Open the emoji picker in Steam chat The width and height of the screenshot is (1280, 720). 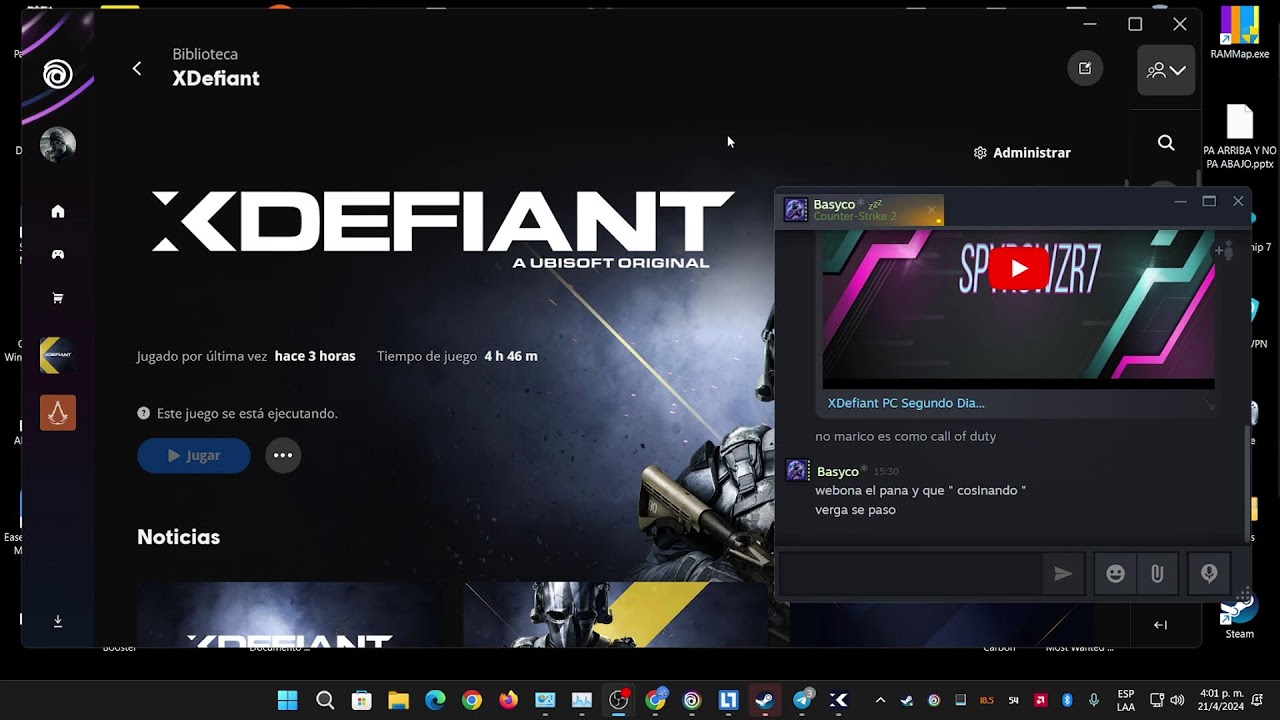tap(1115, 574)
